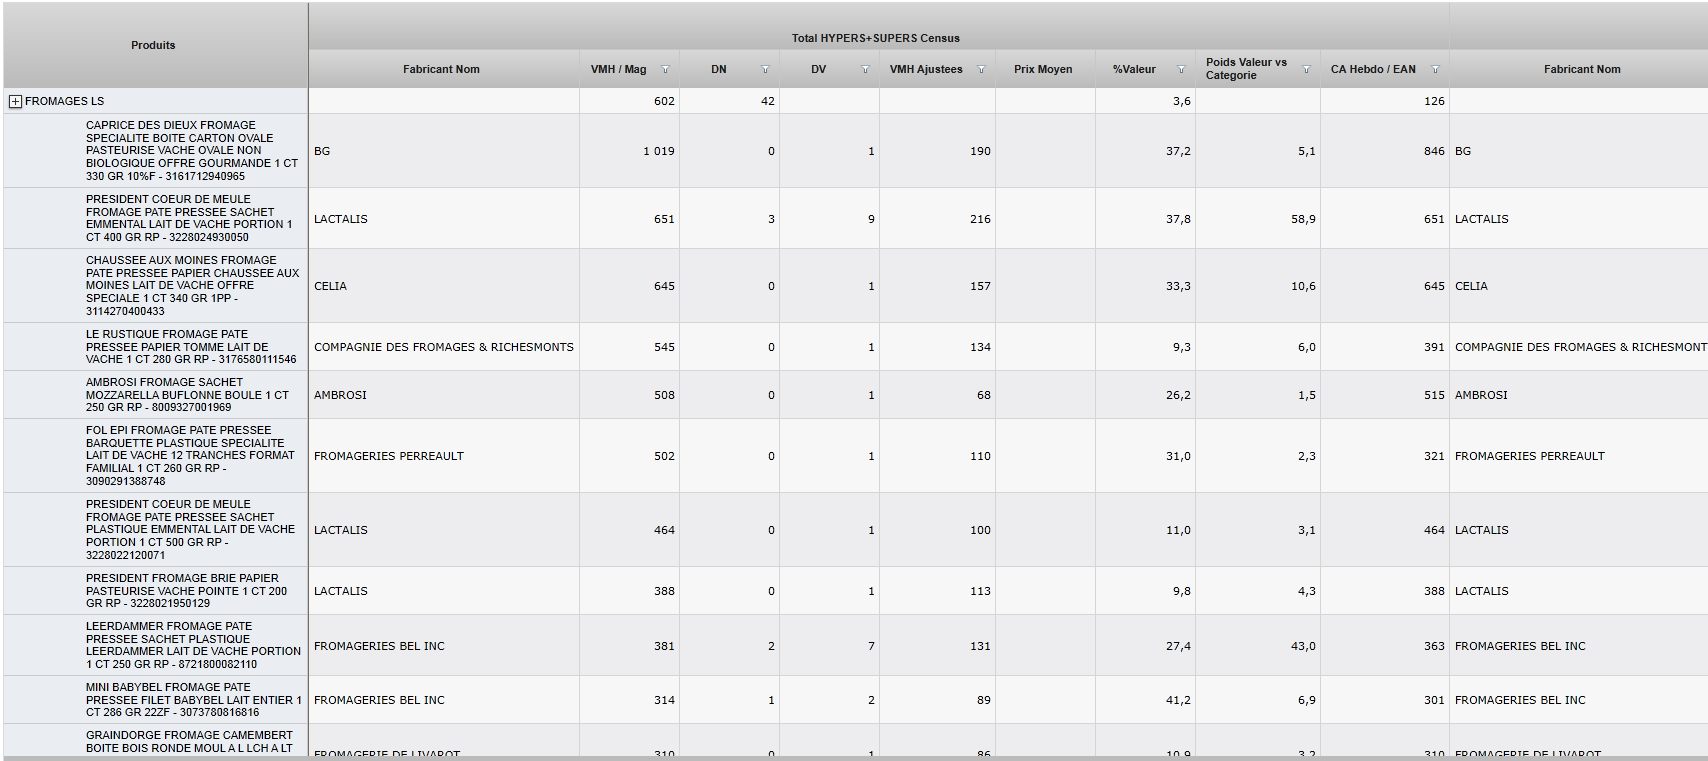This screenshot has height=761, width=1708.
Task: Click the CA Hebdo value 391
Action: tap(1434, 347)
